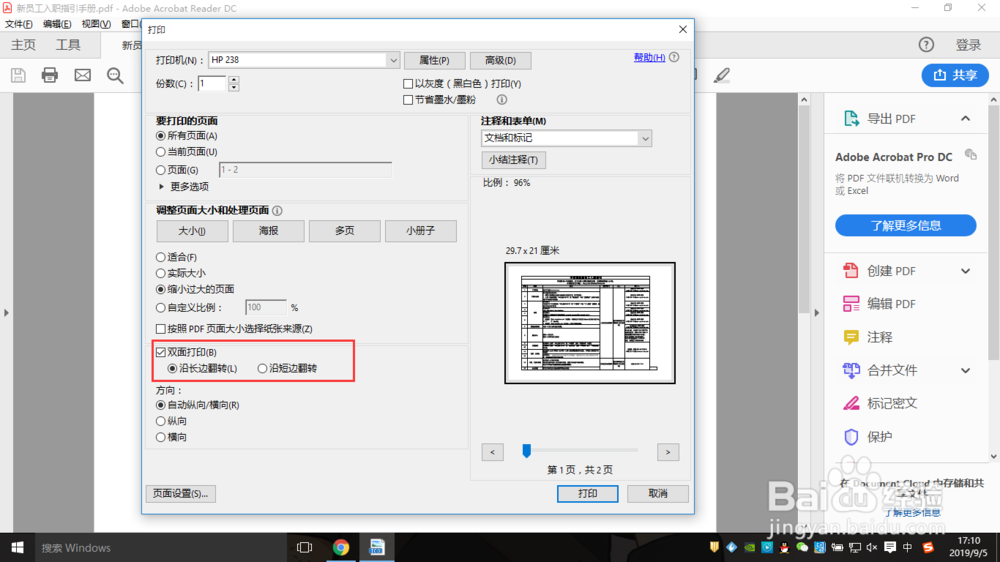Click the preview page slider handle
Image resolution: width=1000 pixels, height=562 pixels.
coord(526,451)
